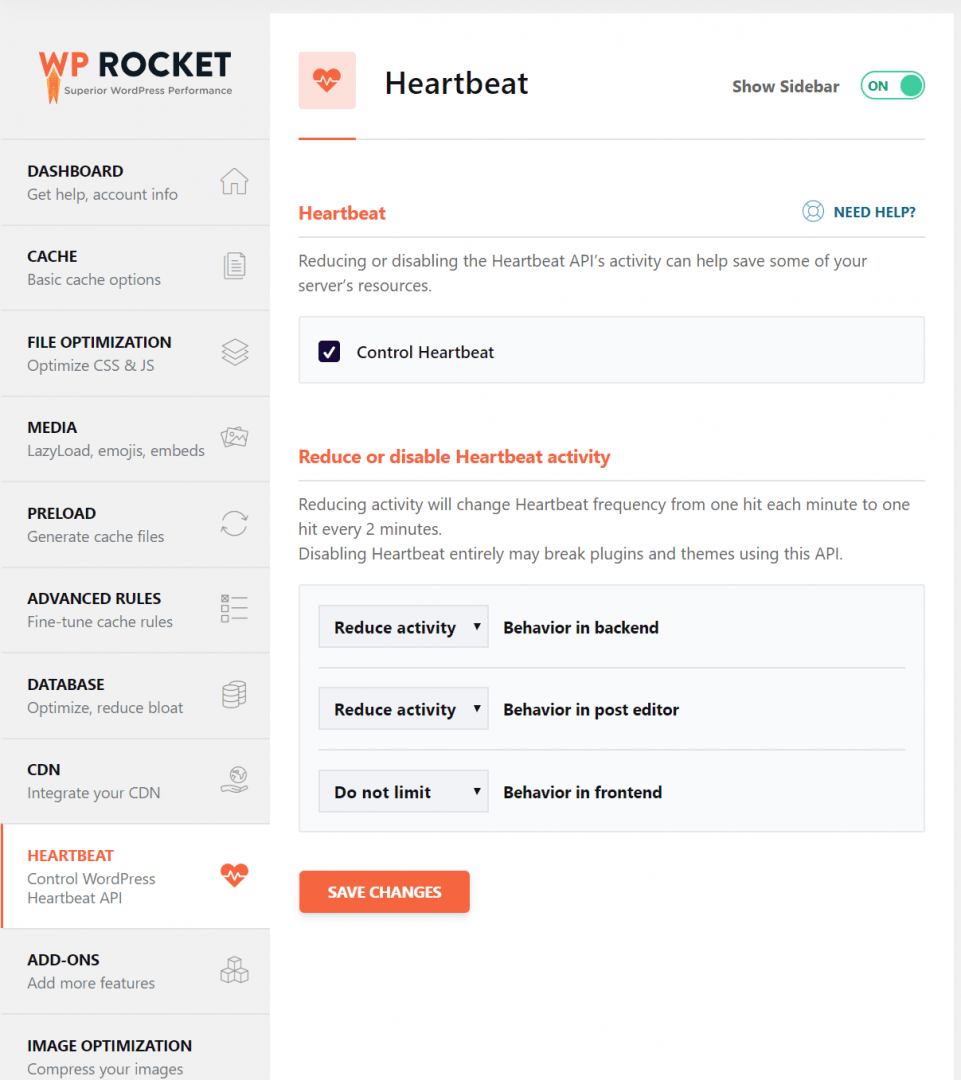The image size is (961, 1080).
Task: Open the Advanced Rules settings section
Action: click(120, 609)
